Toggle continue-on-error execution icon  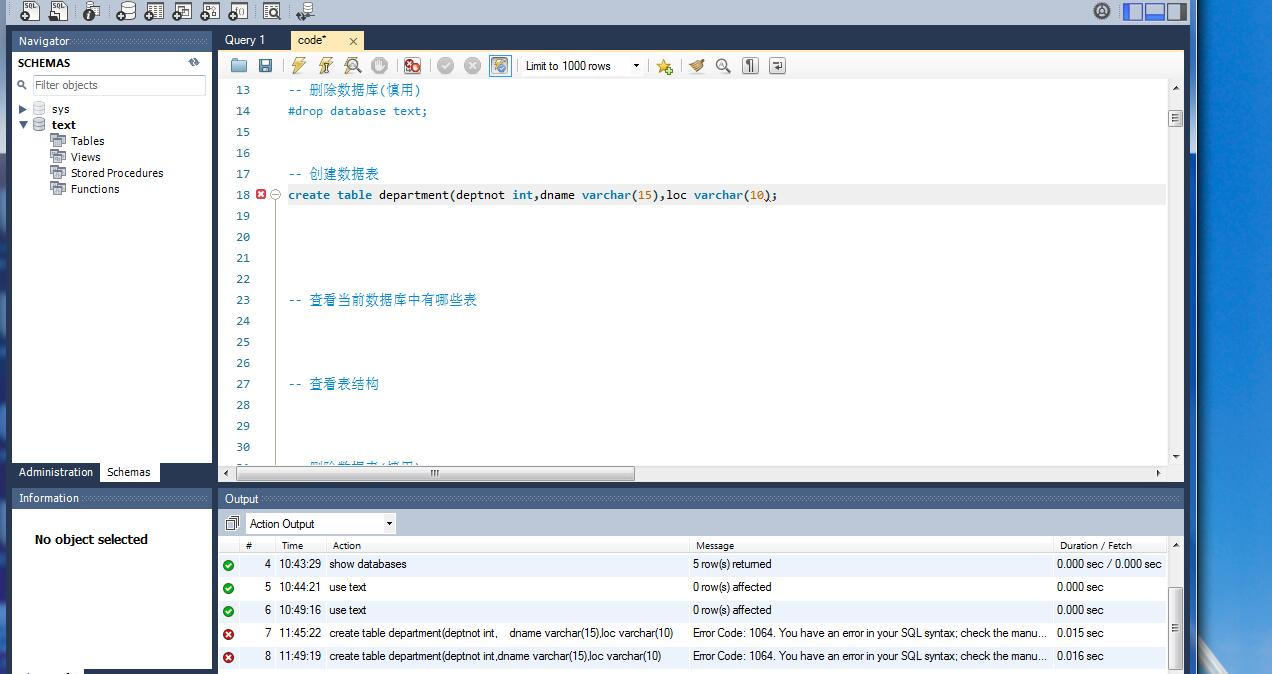[412, 66]
